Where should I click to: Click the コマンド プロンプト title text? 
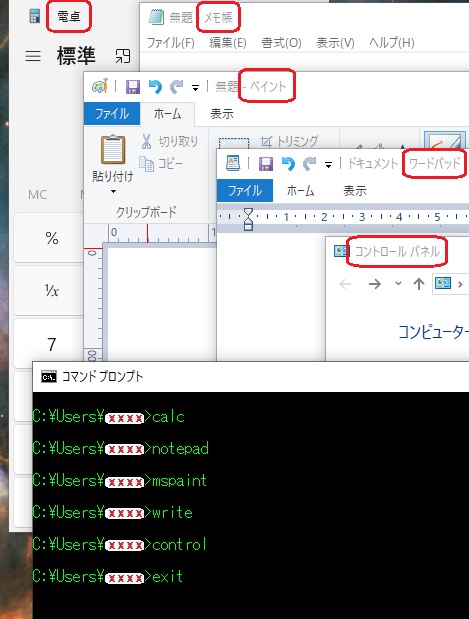coord(102,377)
